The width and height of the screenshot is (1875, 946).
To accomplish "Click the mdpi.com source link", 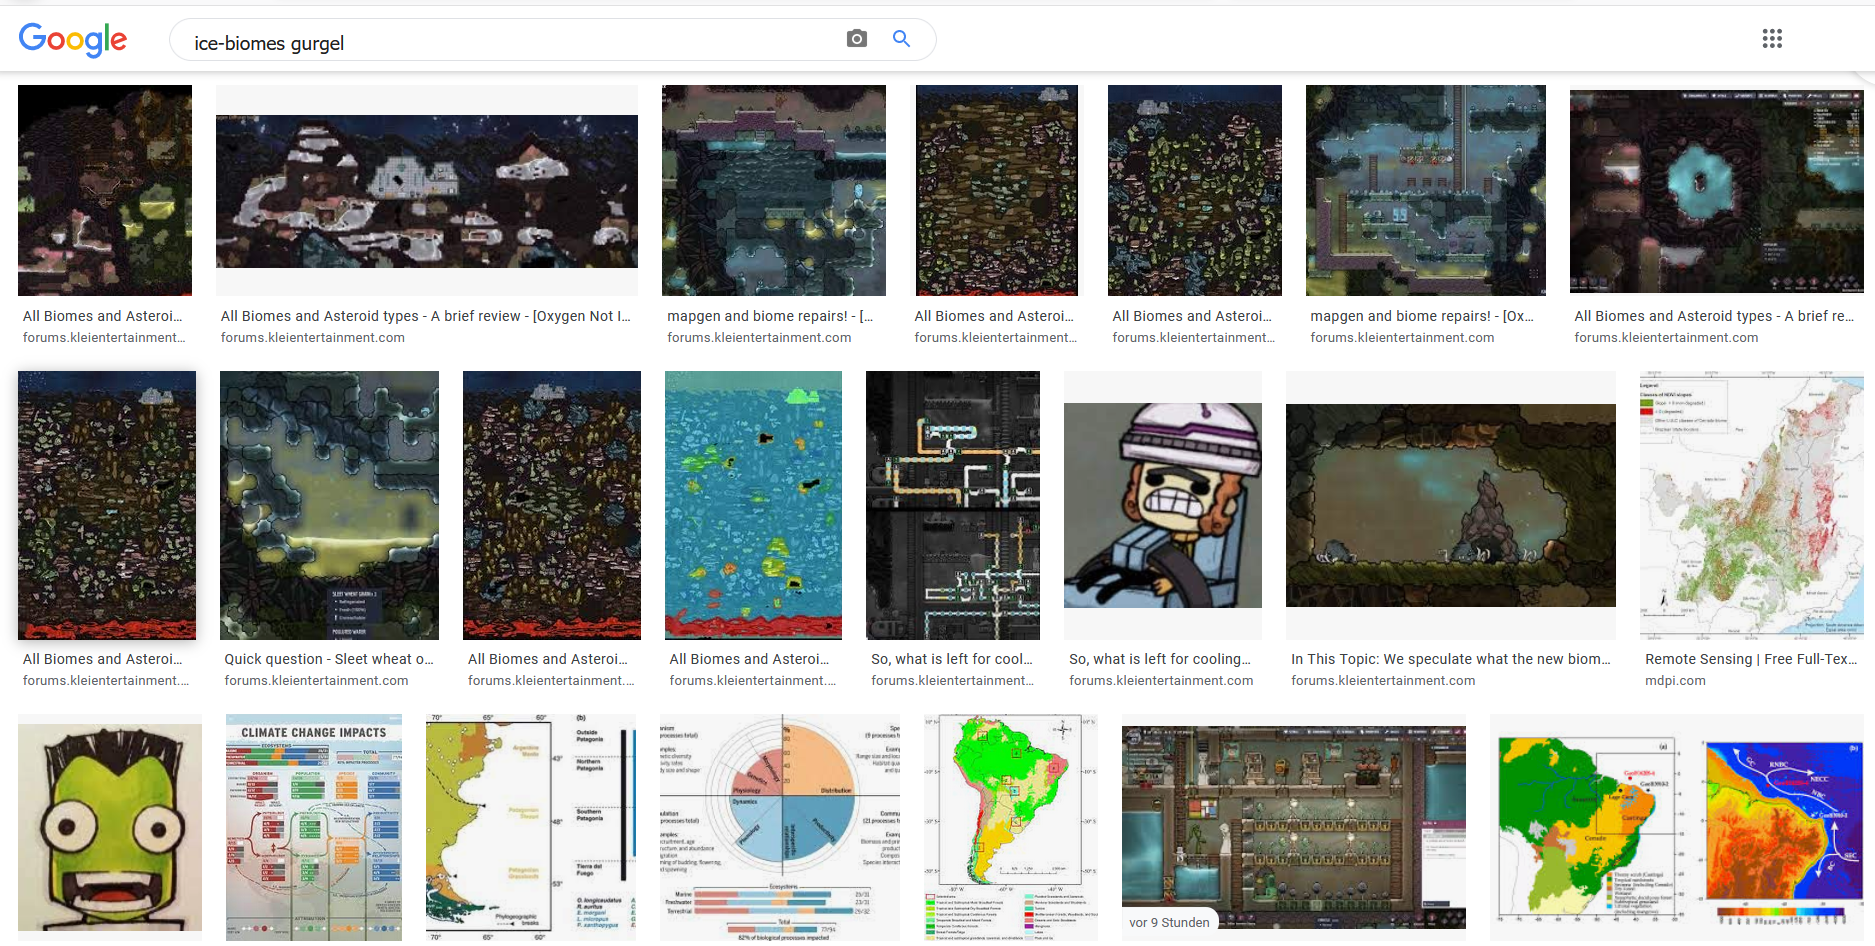I will point(1675,681).
